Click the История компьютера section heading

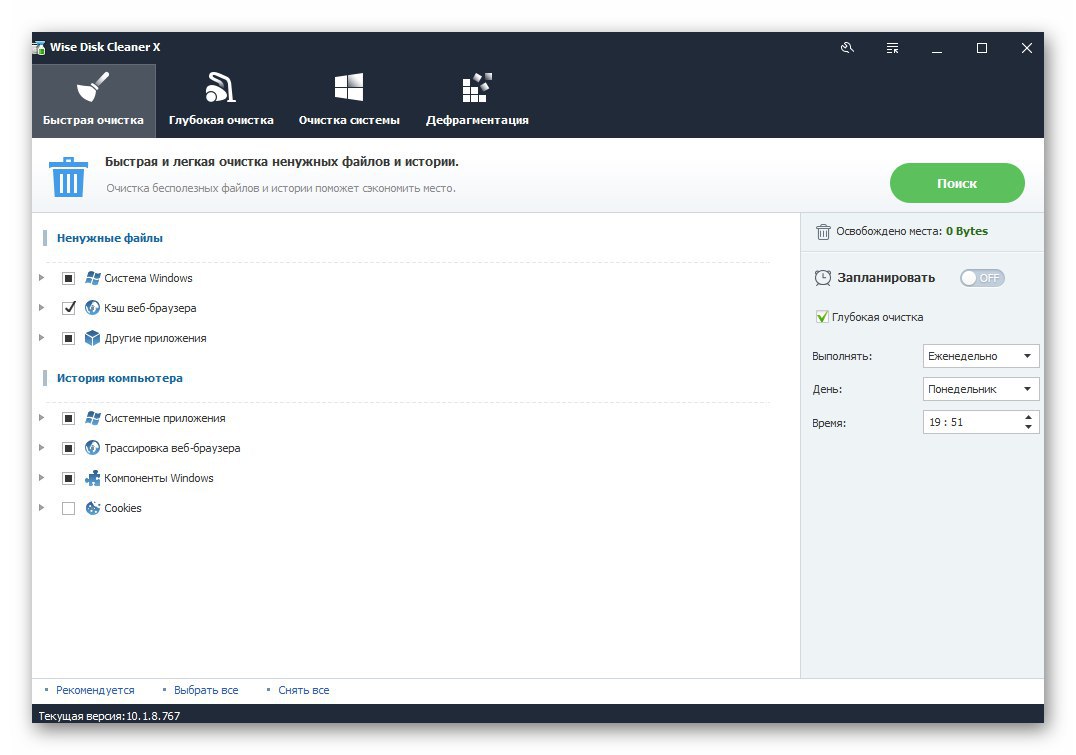point(119,378)
